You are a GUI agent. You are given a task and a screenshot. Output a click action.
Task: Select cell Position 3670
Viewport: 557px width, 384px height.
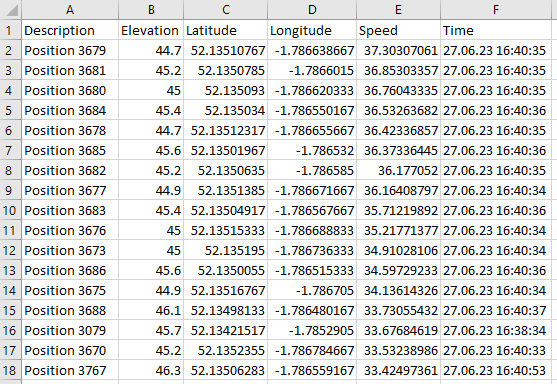click(x=70, y=351)
